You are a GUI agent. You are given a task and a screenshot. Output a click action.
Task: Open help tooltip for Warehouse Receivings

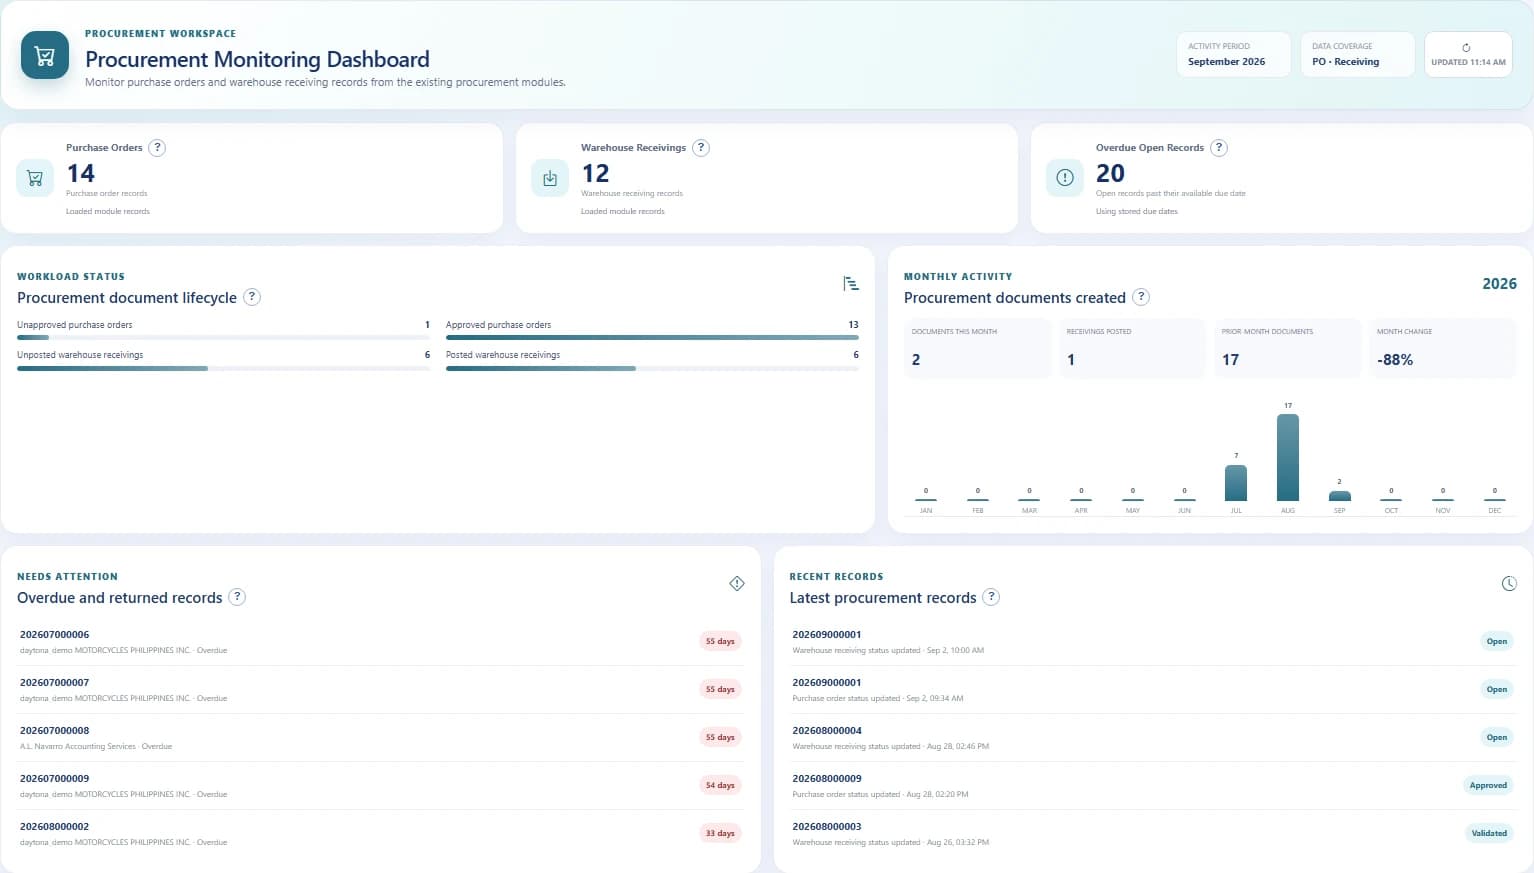coord(701,148)
